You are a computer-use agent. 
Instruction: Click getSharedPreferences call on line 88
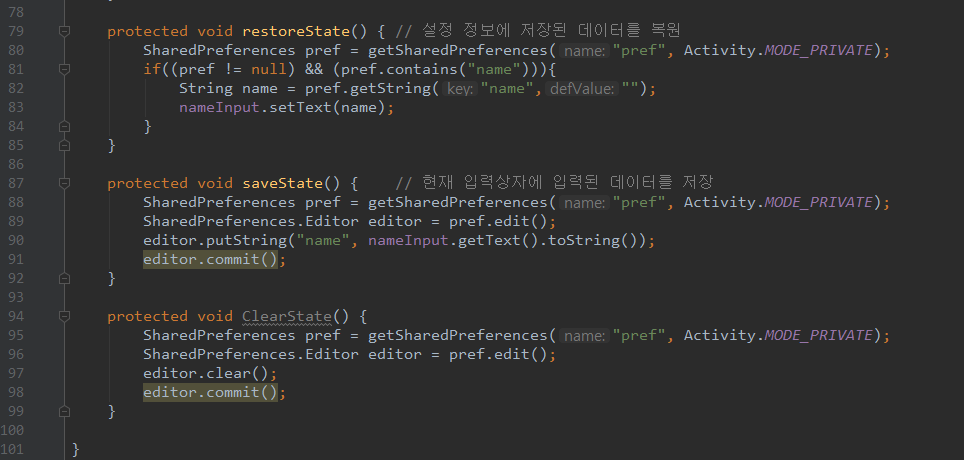[x=458, y=202]
